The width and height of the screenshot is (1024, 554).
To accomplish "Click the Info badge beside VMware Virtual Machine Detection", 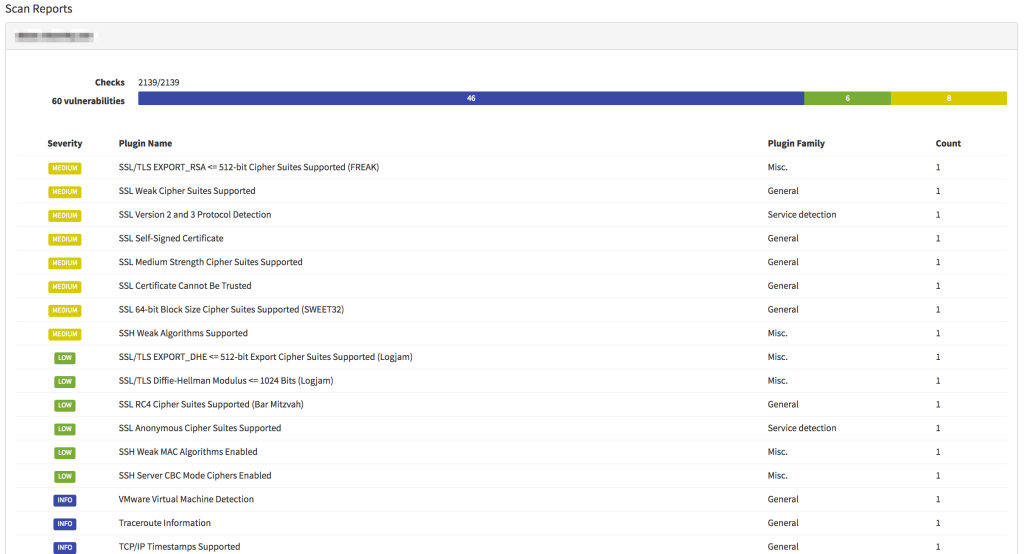I will pyautogui.click(x=65, y=500).
